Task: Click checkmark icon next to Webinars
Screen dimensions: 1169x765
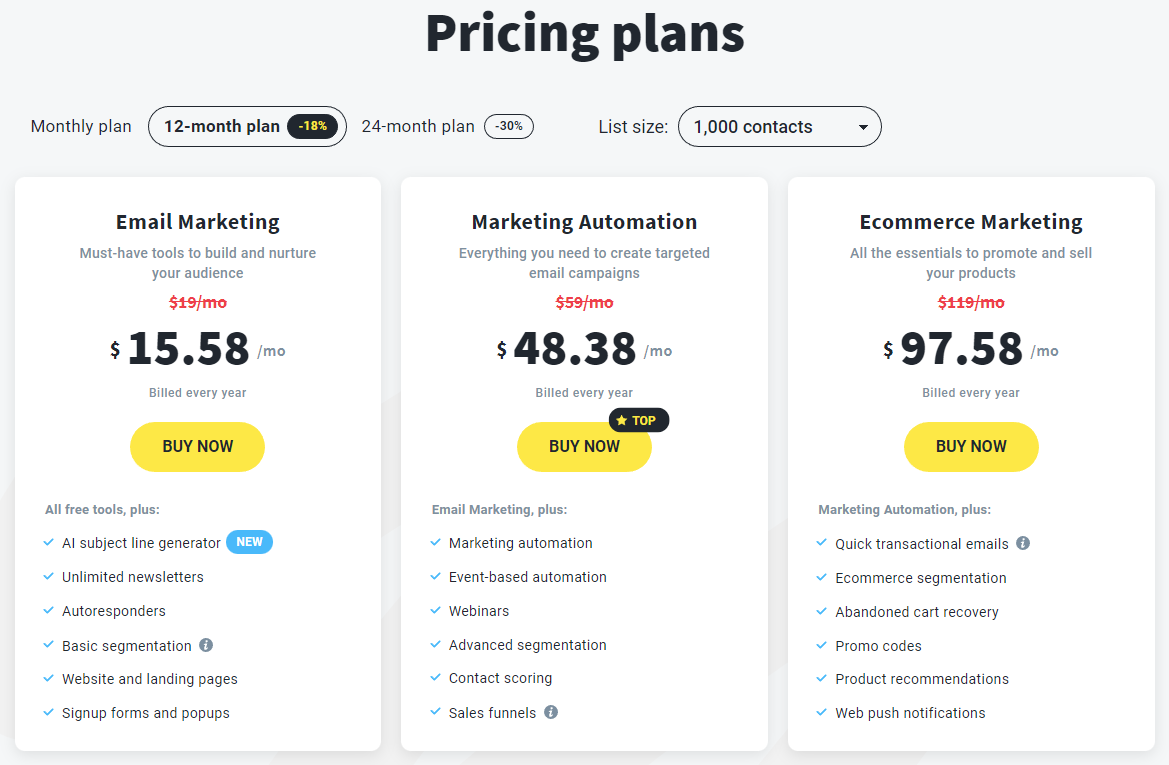Action: coord(435,610)
